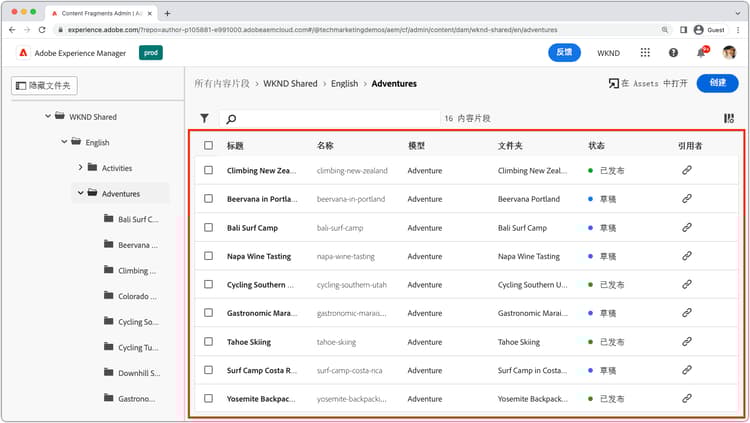This screenshot has width=750, height=423.
Task: Sort by 标题 column header
Action: (235, 145)
